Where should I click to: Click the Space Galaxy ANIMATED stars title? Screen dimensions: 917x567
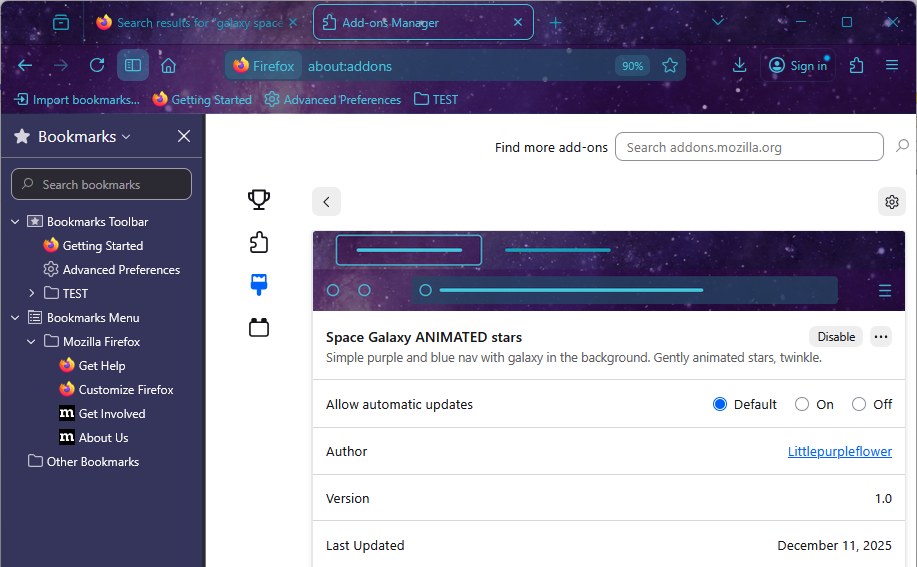pos(423,337)
